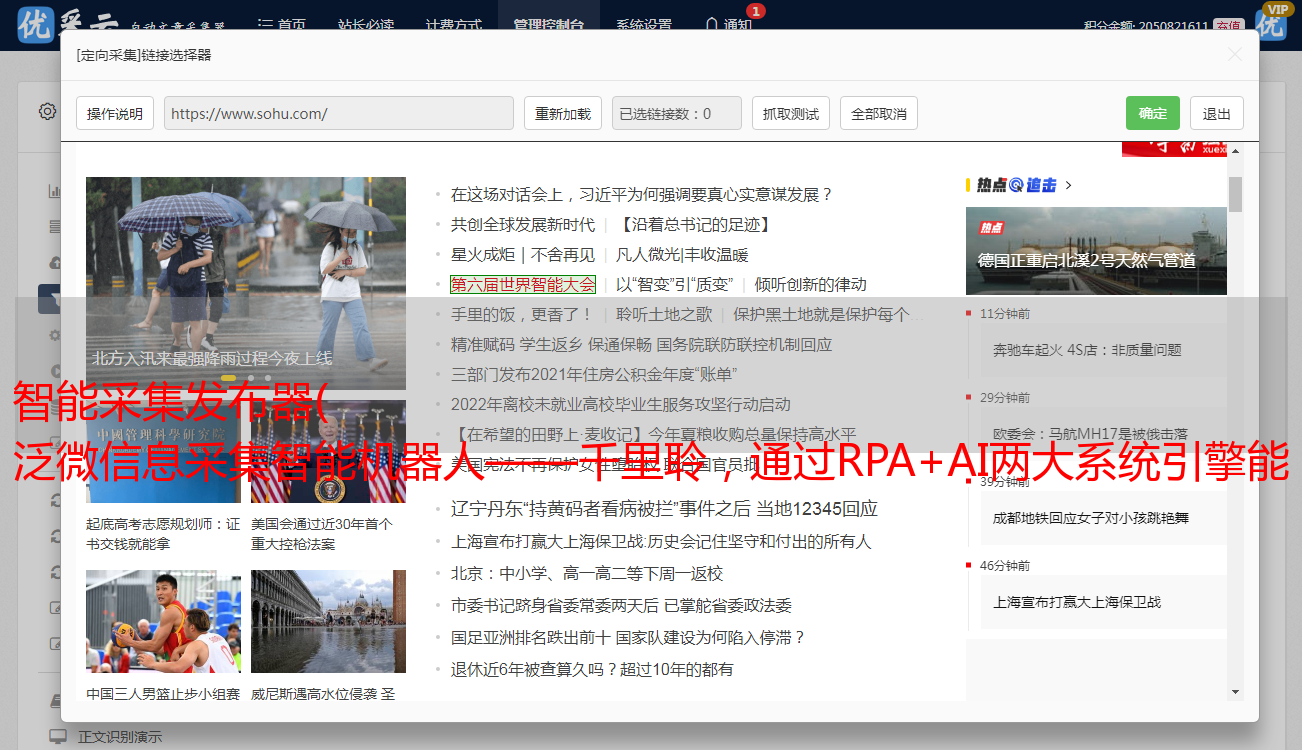Viewport: 1302px width, 750px height.
Task: Click the 通知 notification bell icon
Action: pos(713,24)
